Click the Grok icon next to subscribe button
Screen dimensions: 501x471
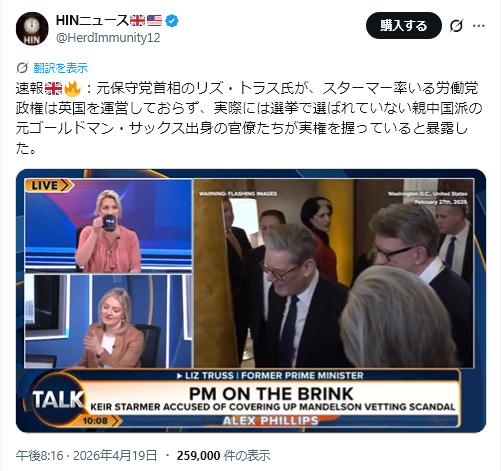(456, 26)
